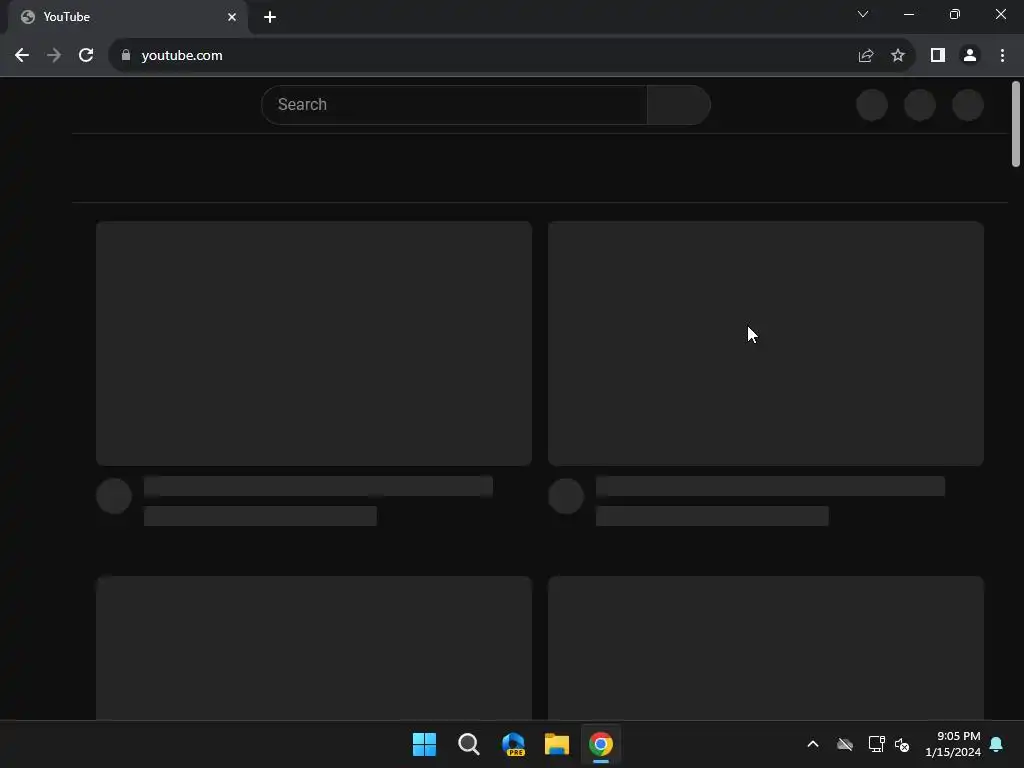
Task: Open OneDrive tray icon
Action: click(x=845, y=744)
